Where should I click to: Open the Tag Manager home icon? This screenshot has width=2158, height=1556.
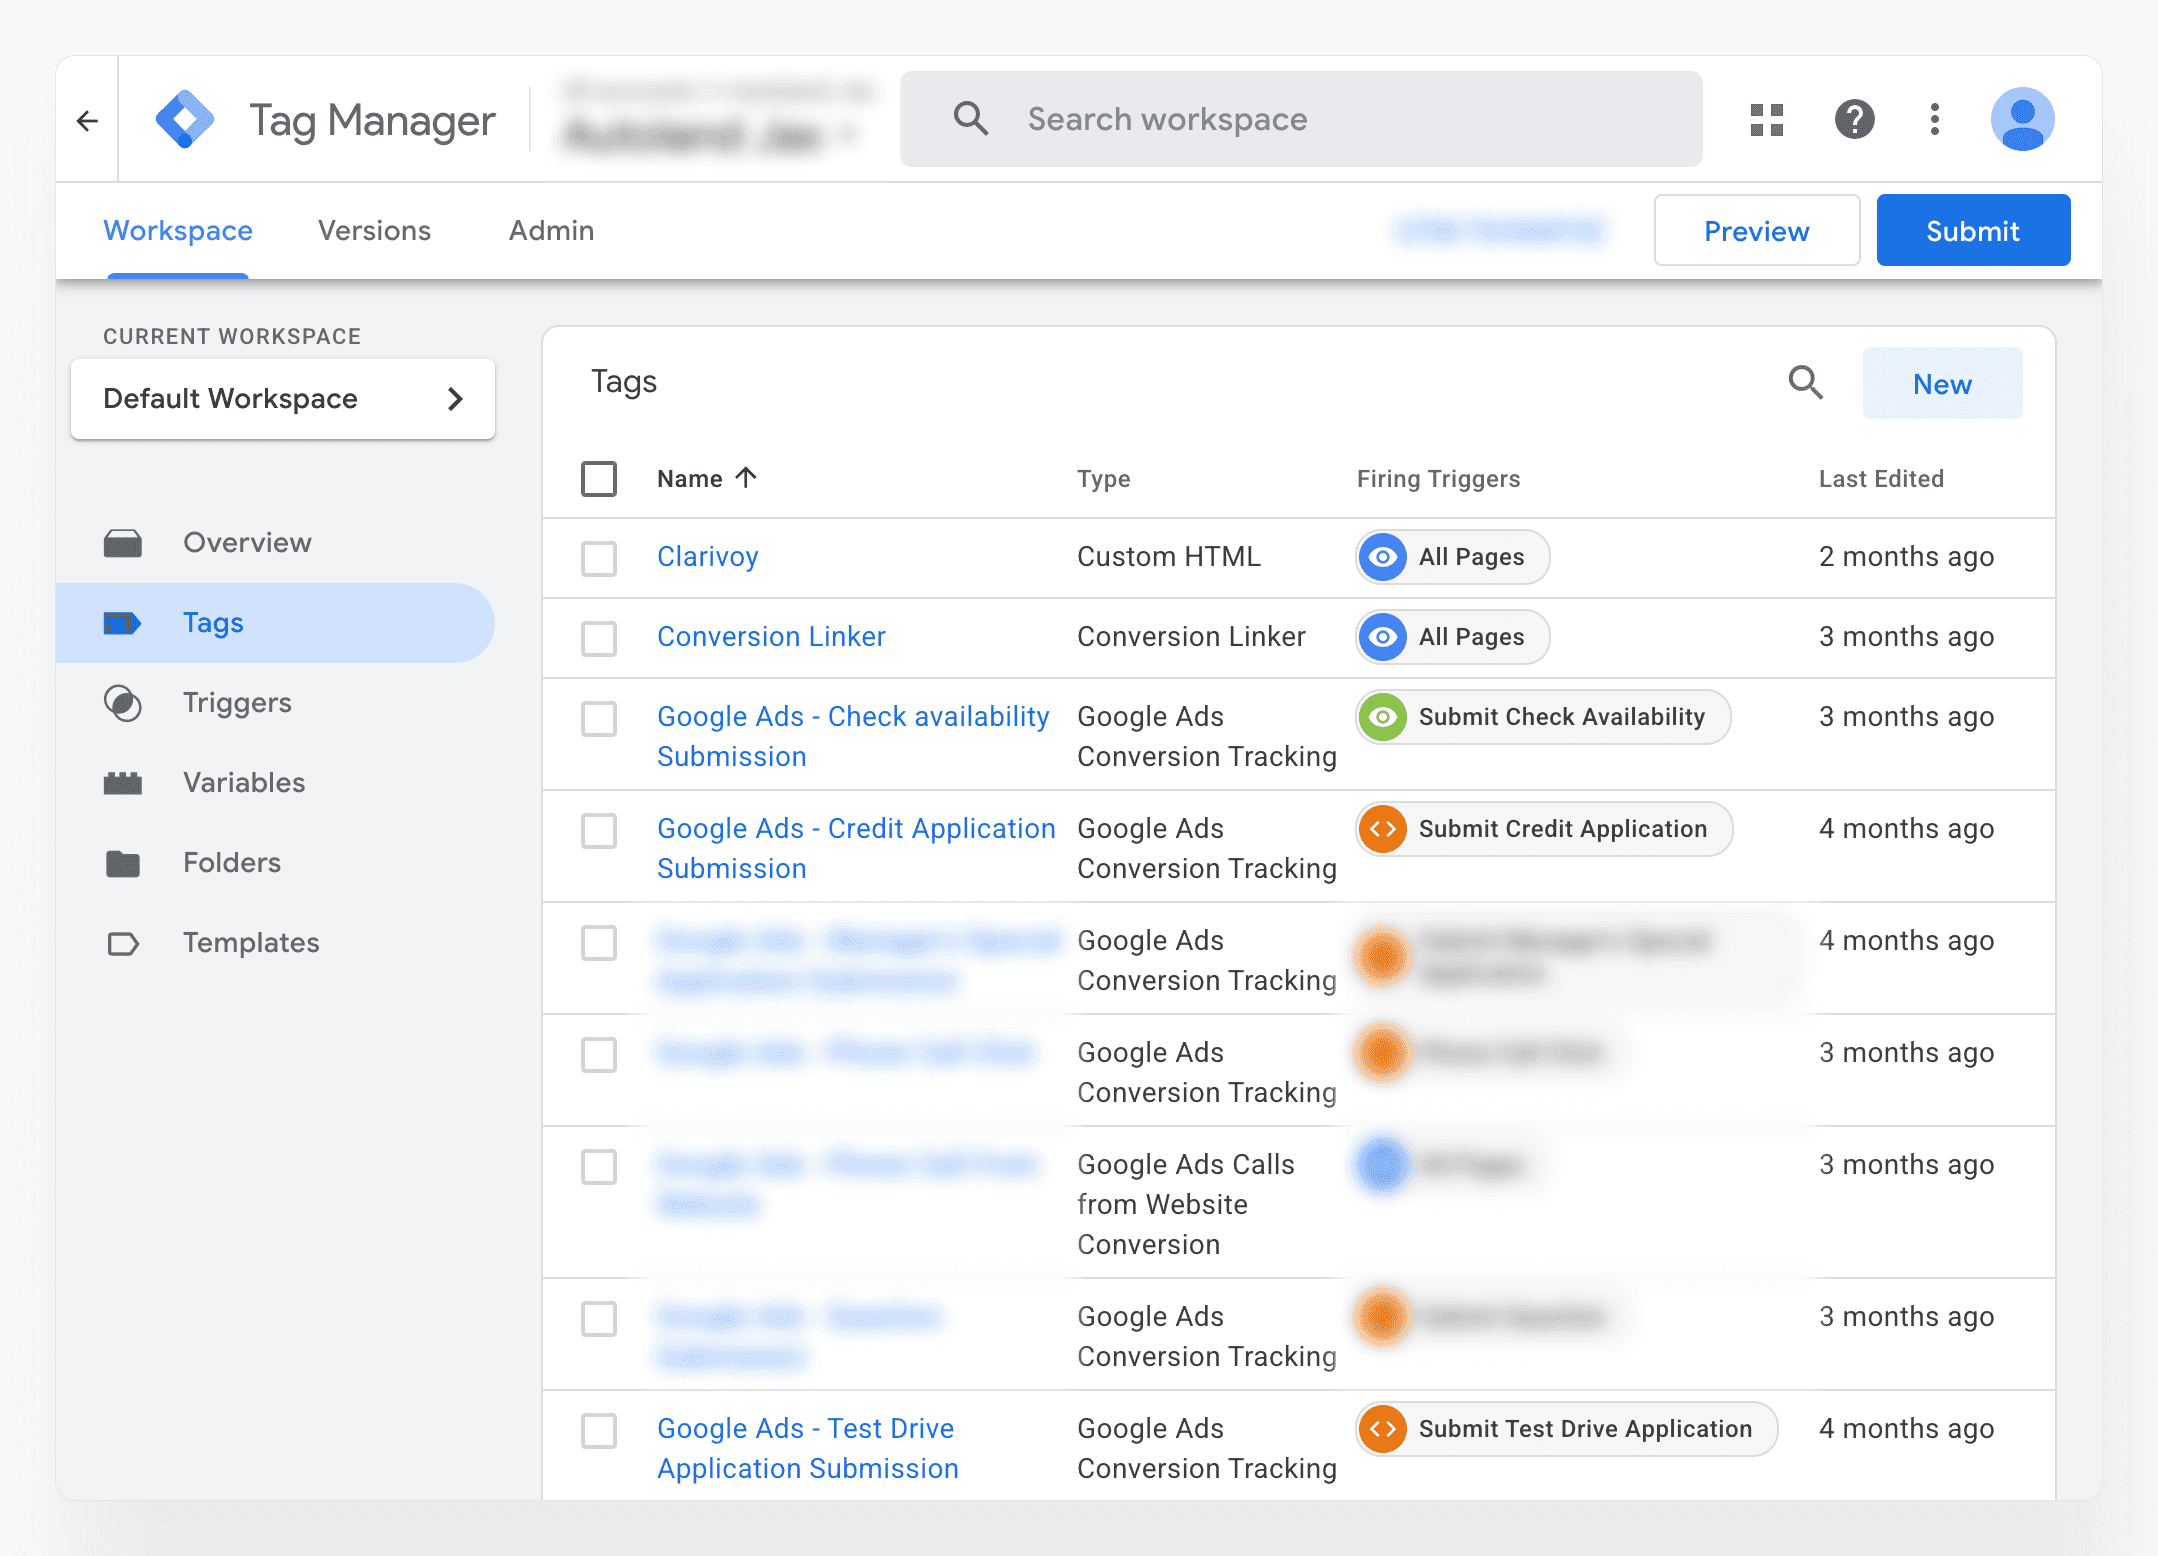coord(186,119)
